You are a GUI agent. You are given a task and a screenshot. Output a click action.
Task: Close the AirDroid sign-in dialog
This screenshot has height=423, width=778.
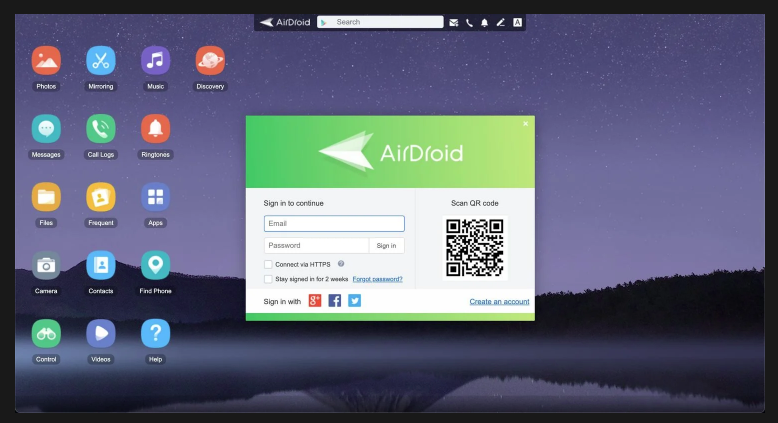tap(525, 124)
